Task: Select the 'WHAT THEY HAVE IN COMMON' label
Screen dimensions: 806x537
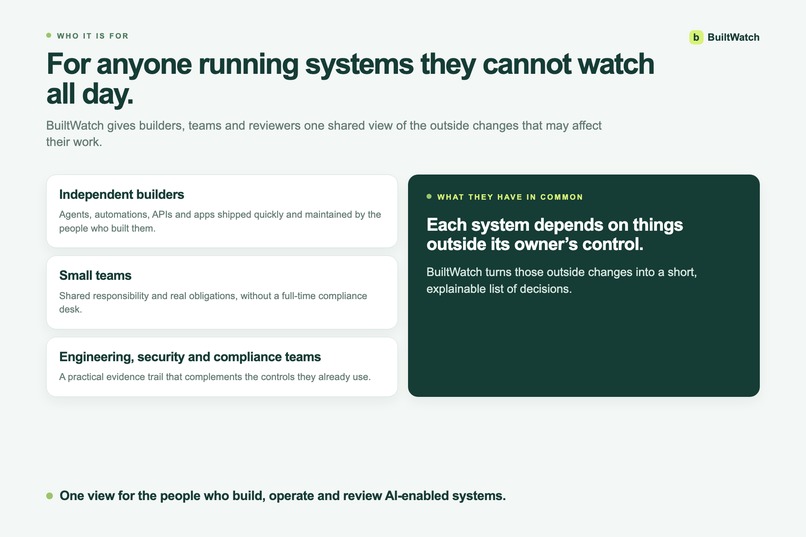Action: tap(510, 197)
